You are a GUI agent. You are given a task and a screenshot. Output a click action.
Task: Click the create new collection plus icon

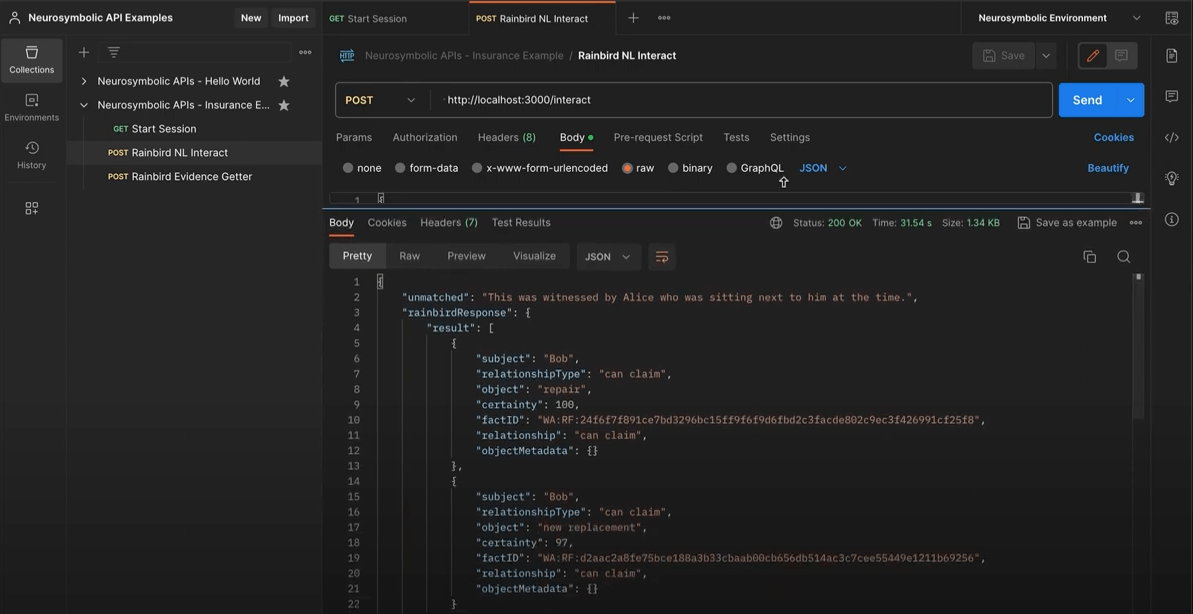click(x=84, y=52)
